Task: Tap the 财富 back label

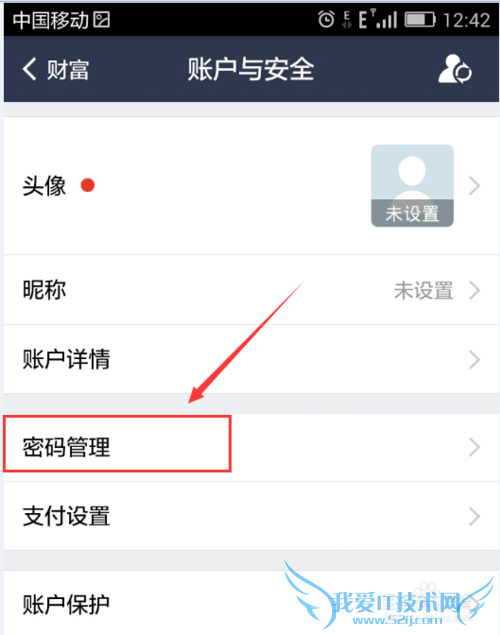Action: pos(68,70)
